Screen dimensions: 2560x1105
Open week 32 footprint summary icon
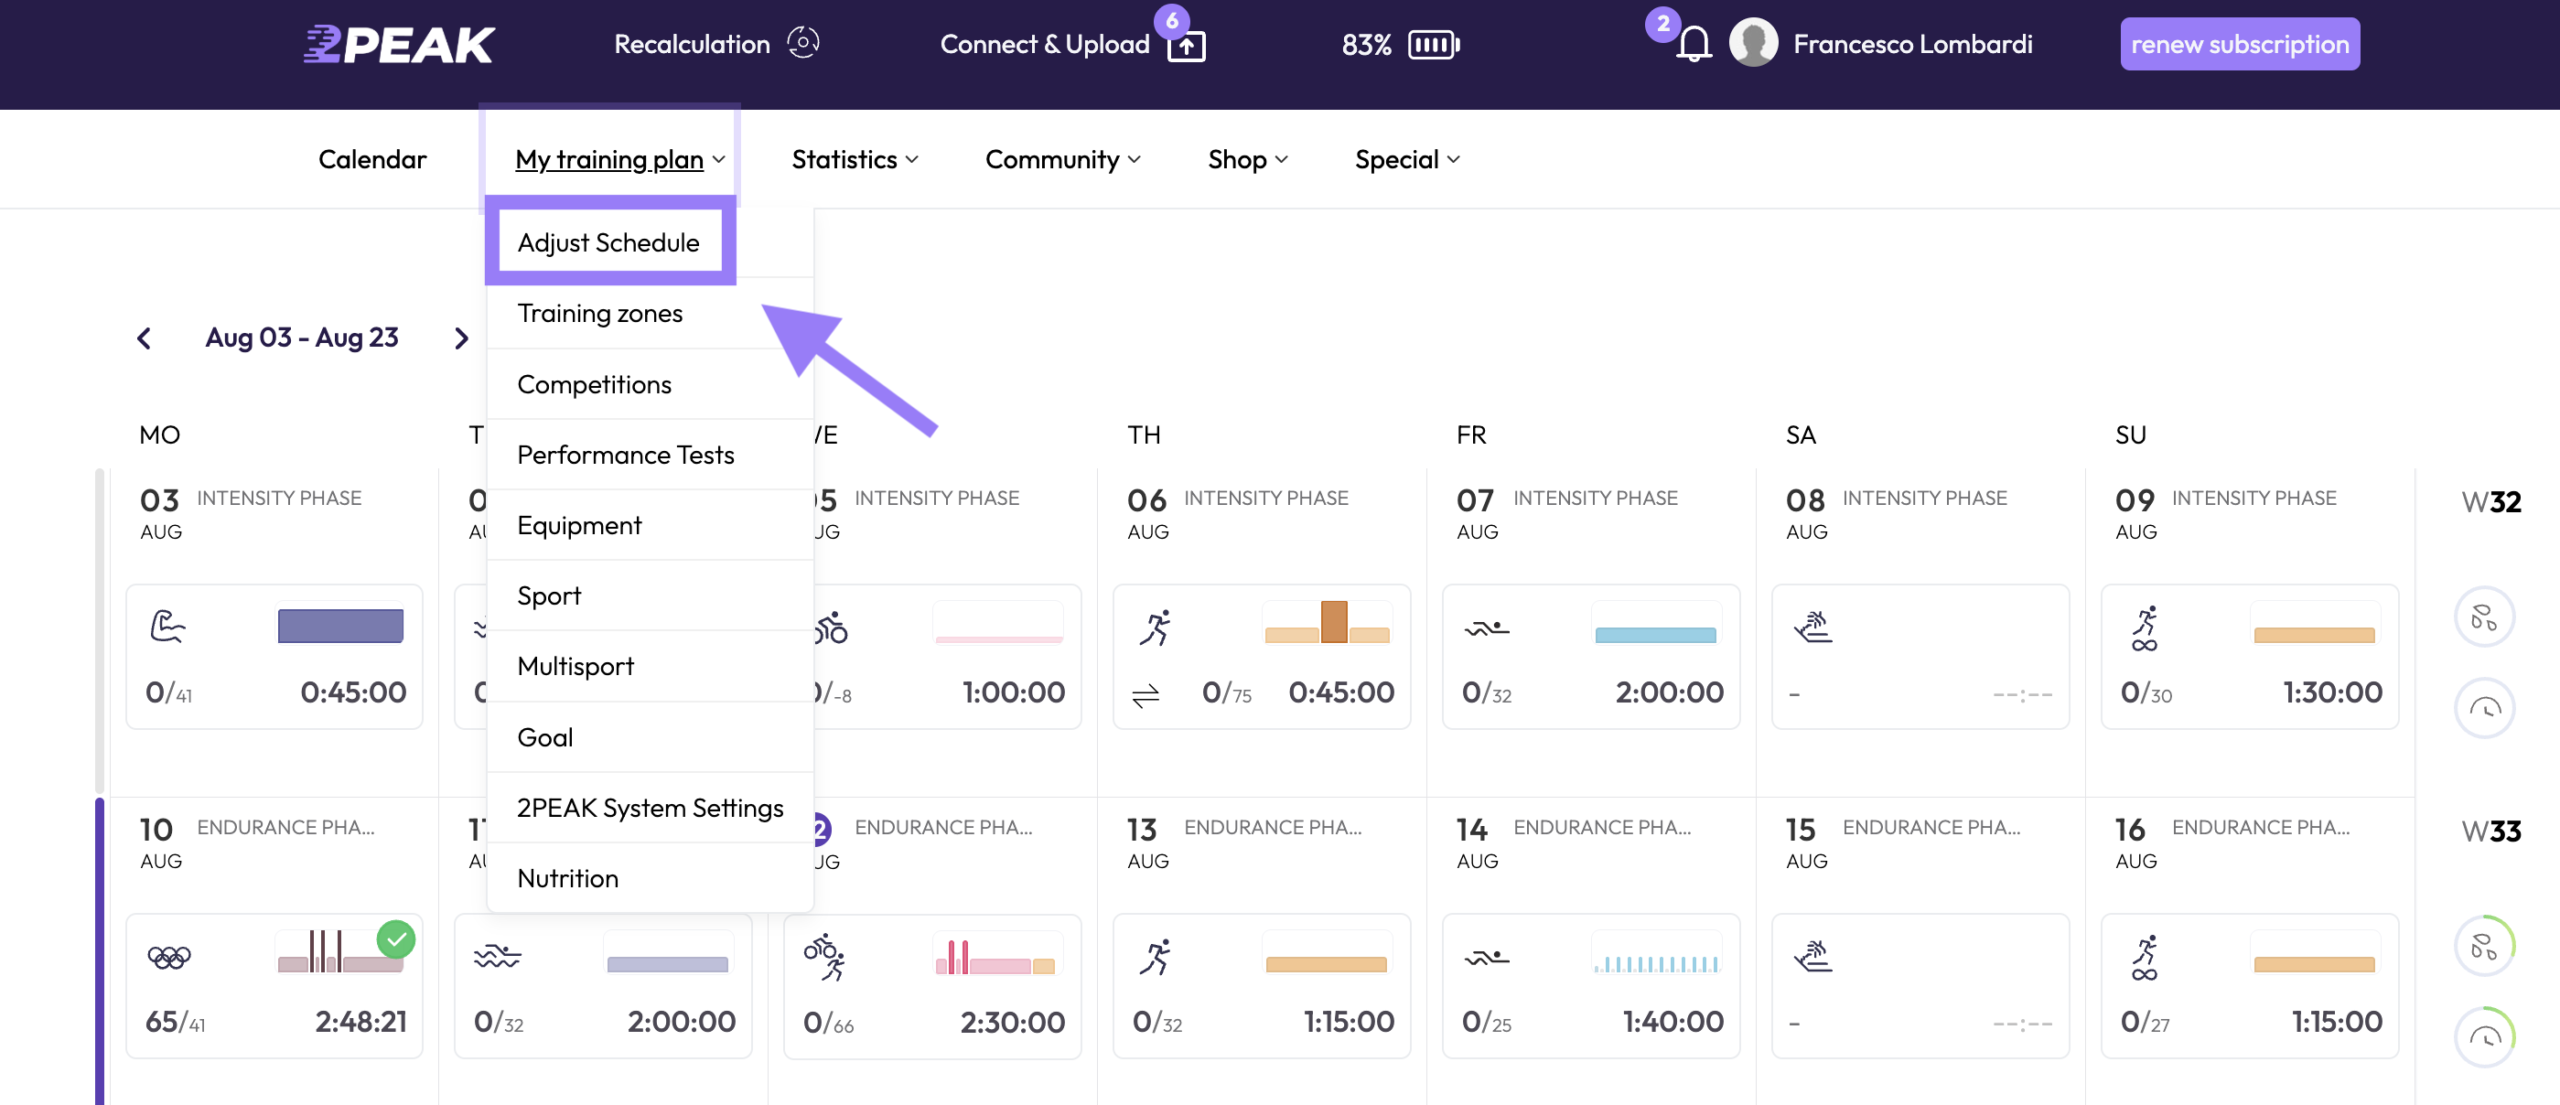pos(2484,617)
